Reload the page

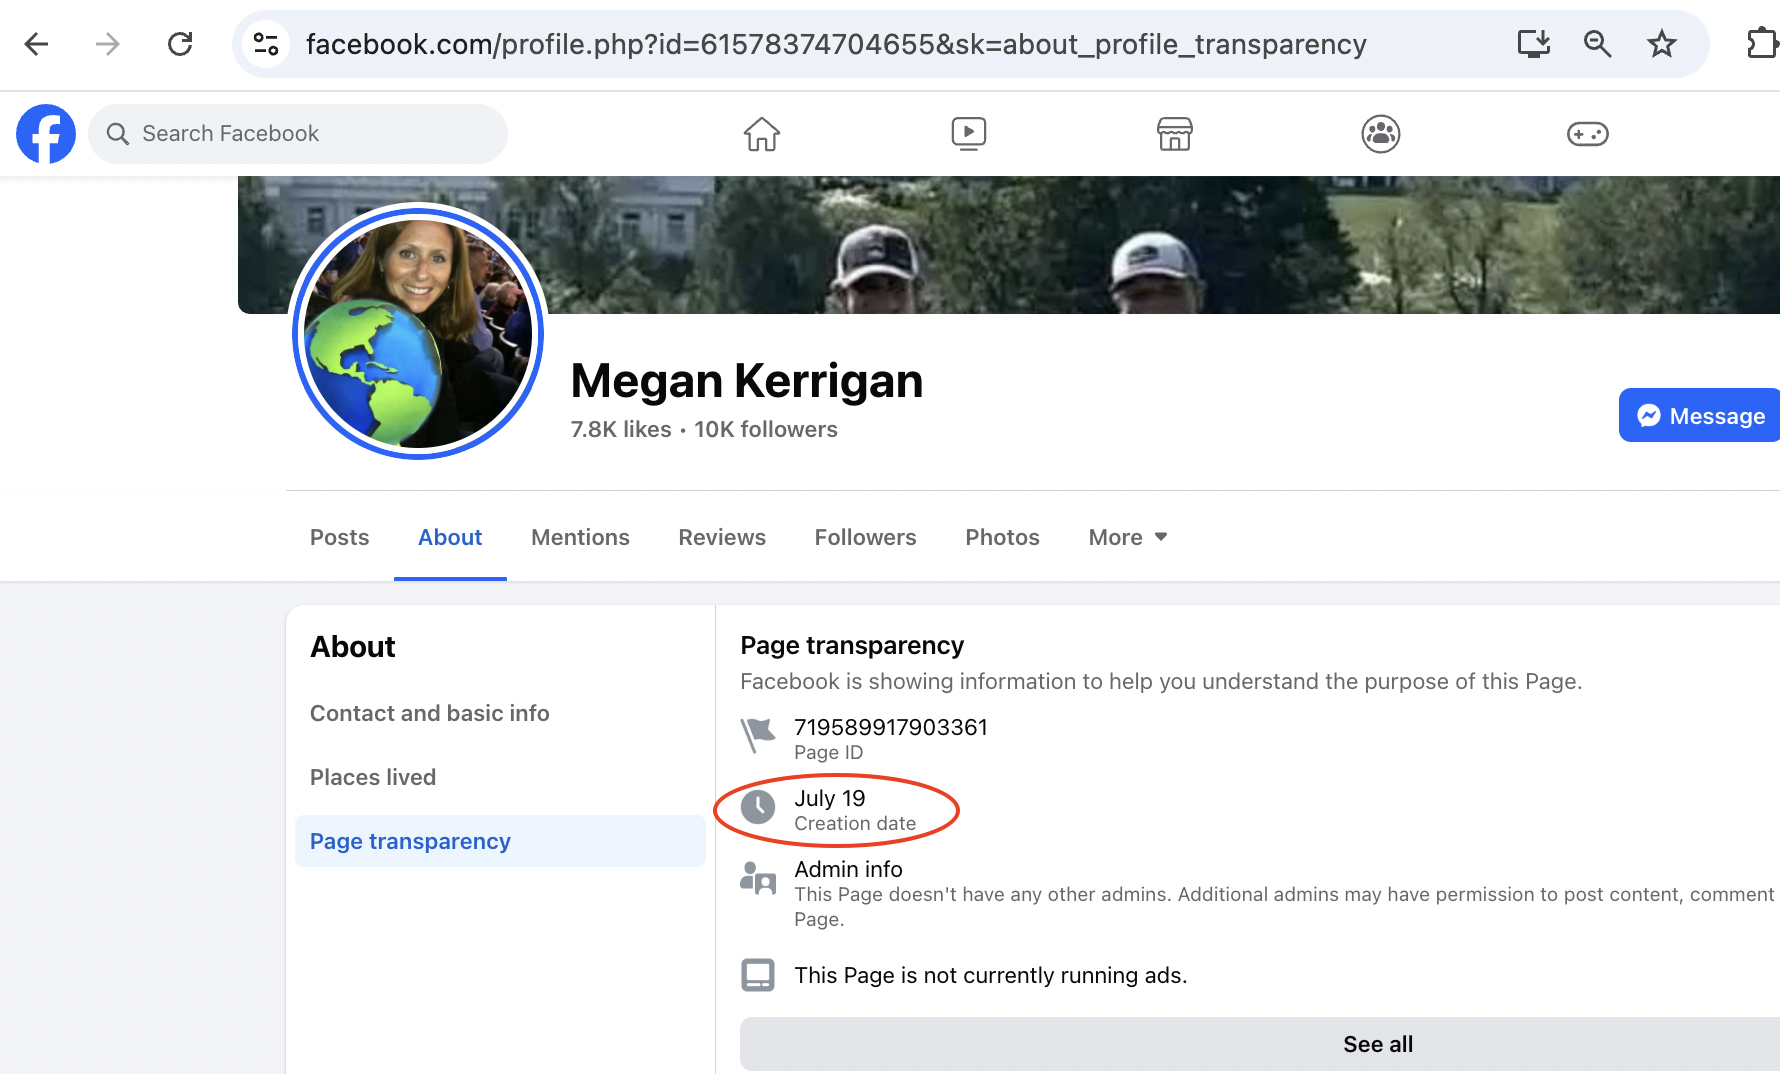180,44
